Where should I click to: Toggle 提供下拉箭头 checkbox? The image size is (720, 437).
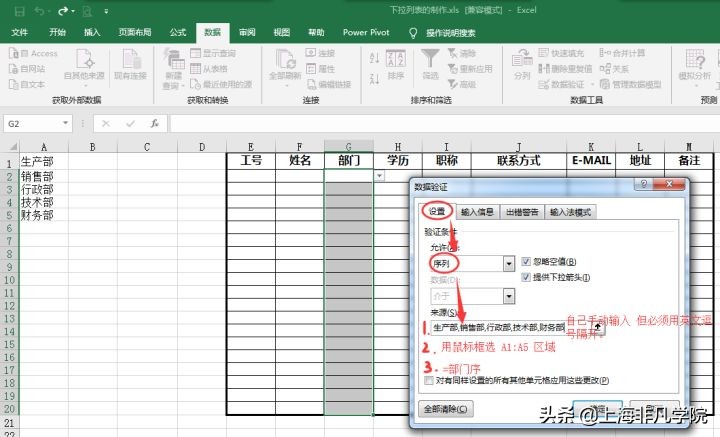click(x=526, y=277)
